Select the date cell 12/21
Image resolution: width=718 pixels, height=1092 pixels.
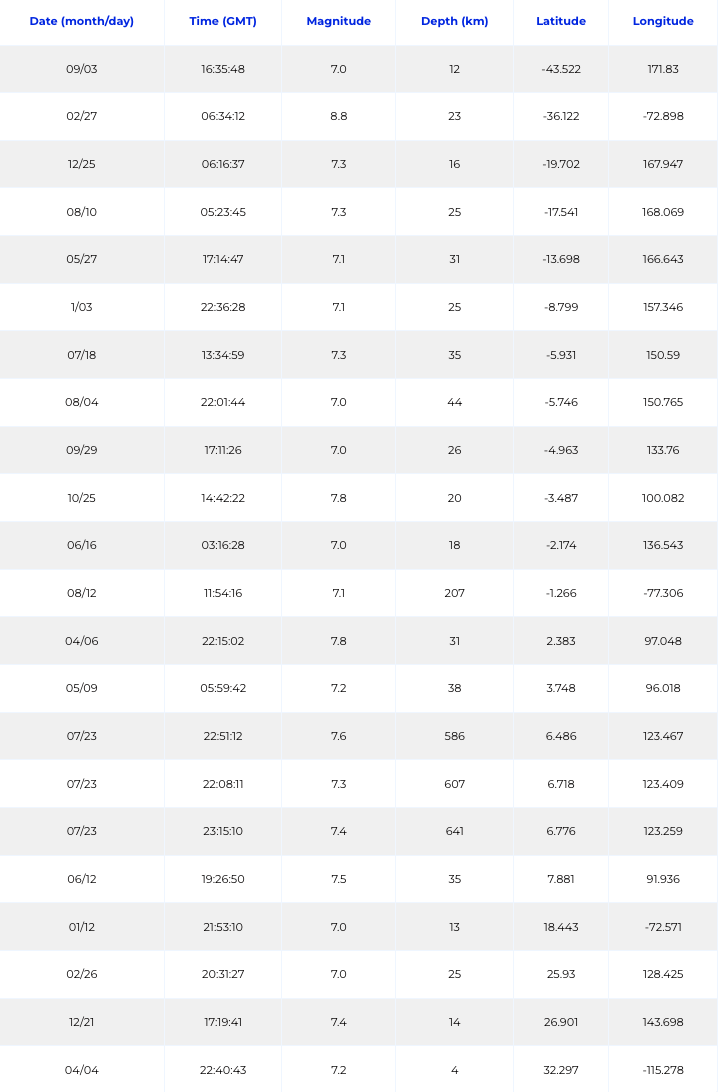coord(81,1022)
